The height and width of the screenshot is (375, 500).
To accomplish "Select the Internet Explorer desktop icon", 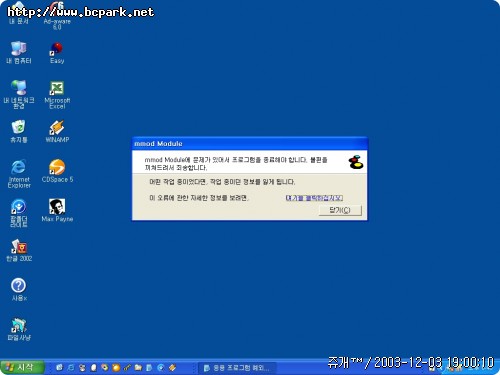I will pyautogui.click(x=19, y=174).
